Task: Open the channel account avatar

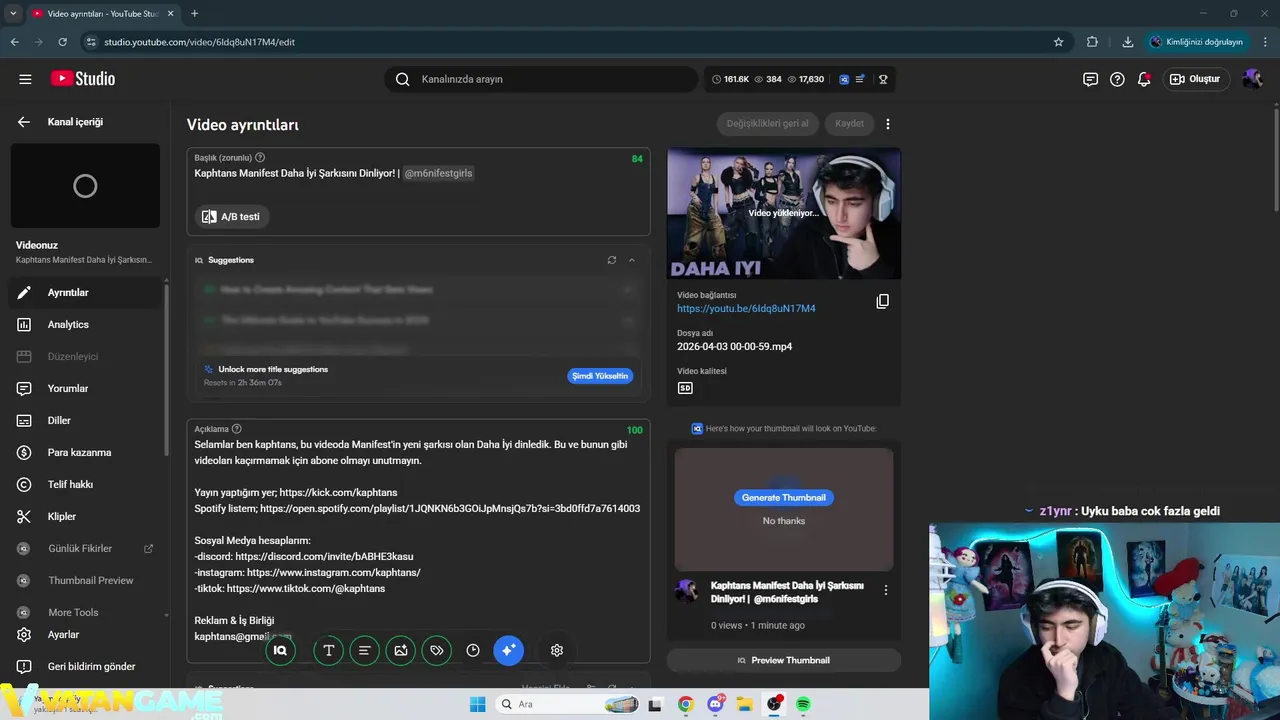Action: [1252, 79]
